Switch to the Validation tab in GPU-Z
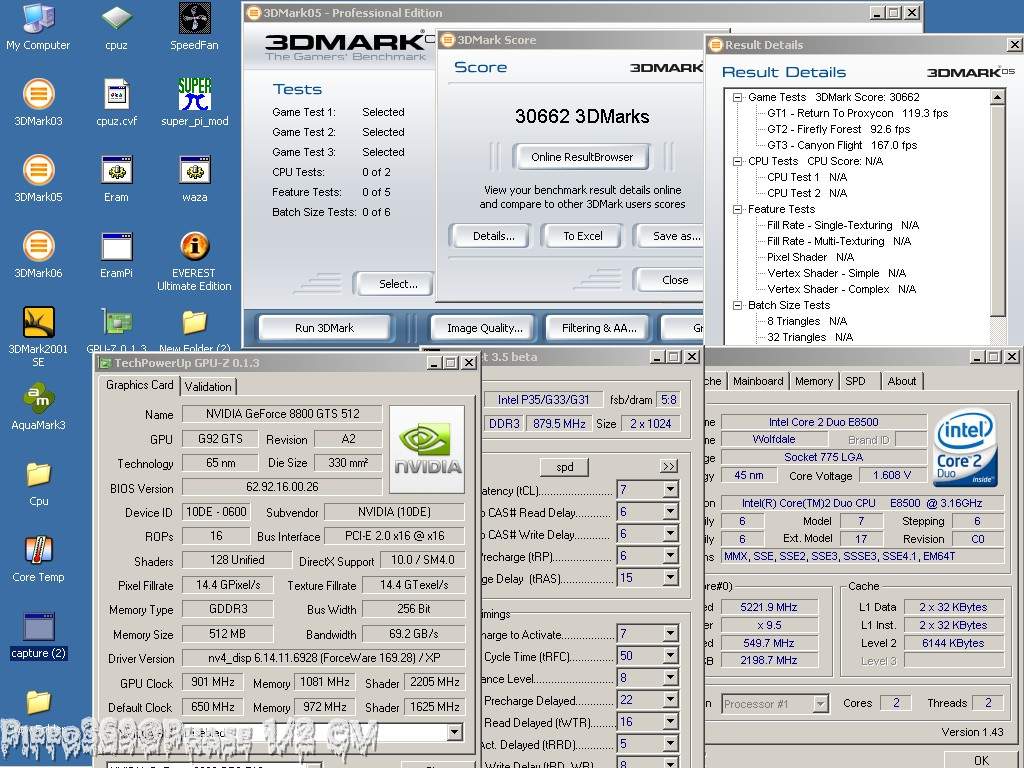The image size is (1024, 768). click(x=208, y=387)
